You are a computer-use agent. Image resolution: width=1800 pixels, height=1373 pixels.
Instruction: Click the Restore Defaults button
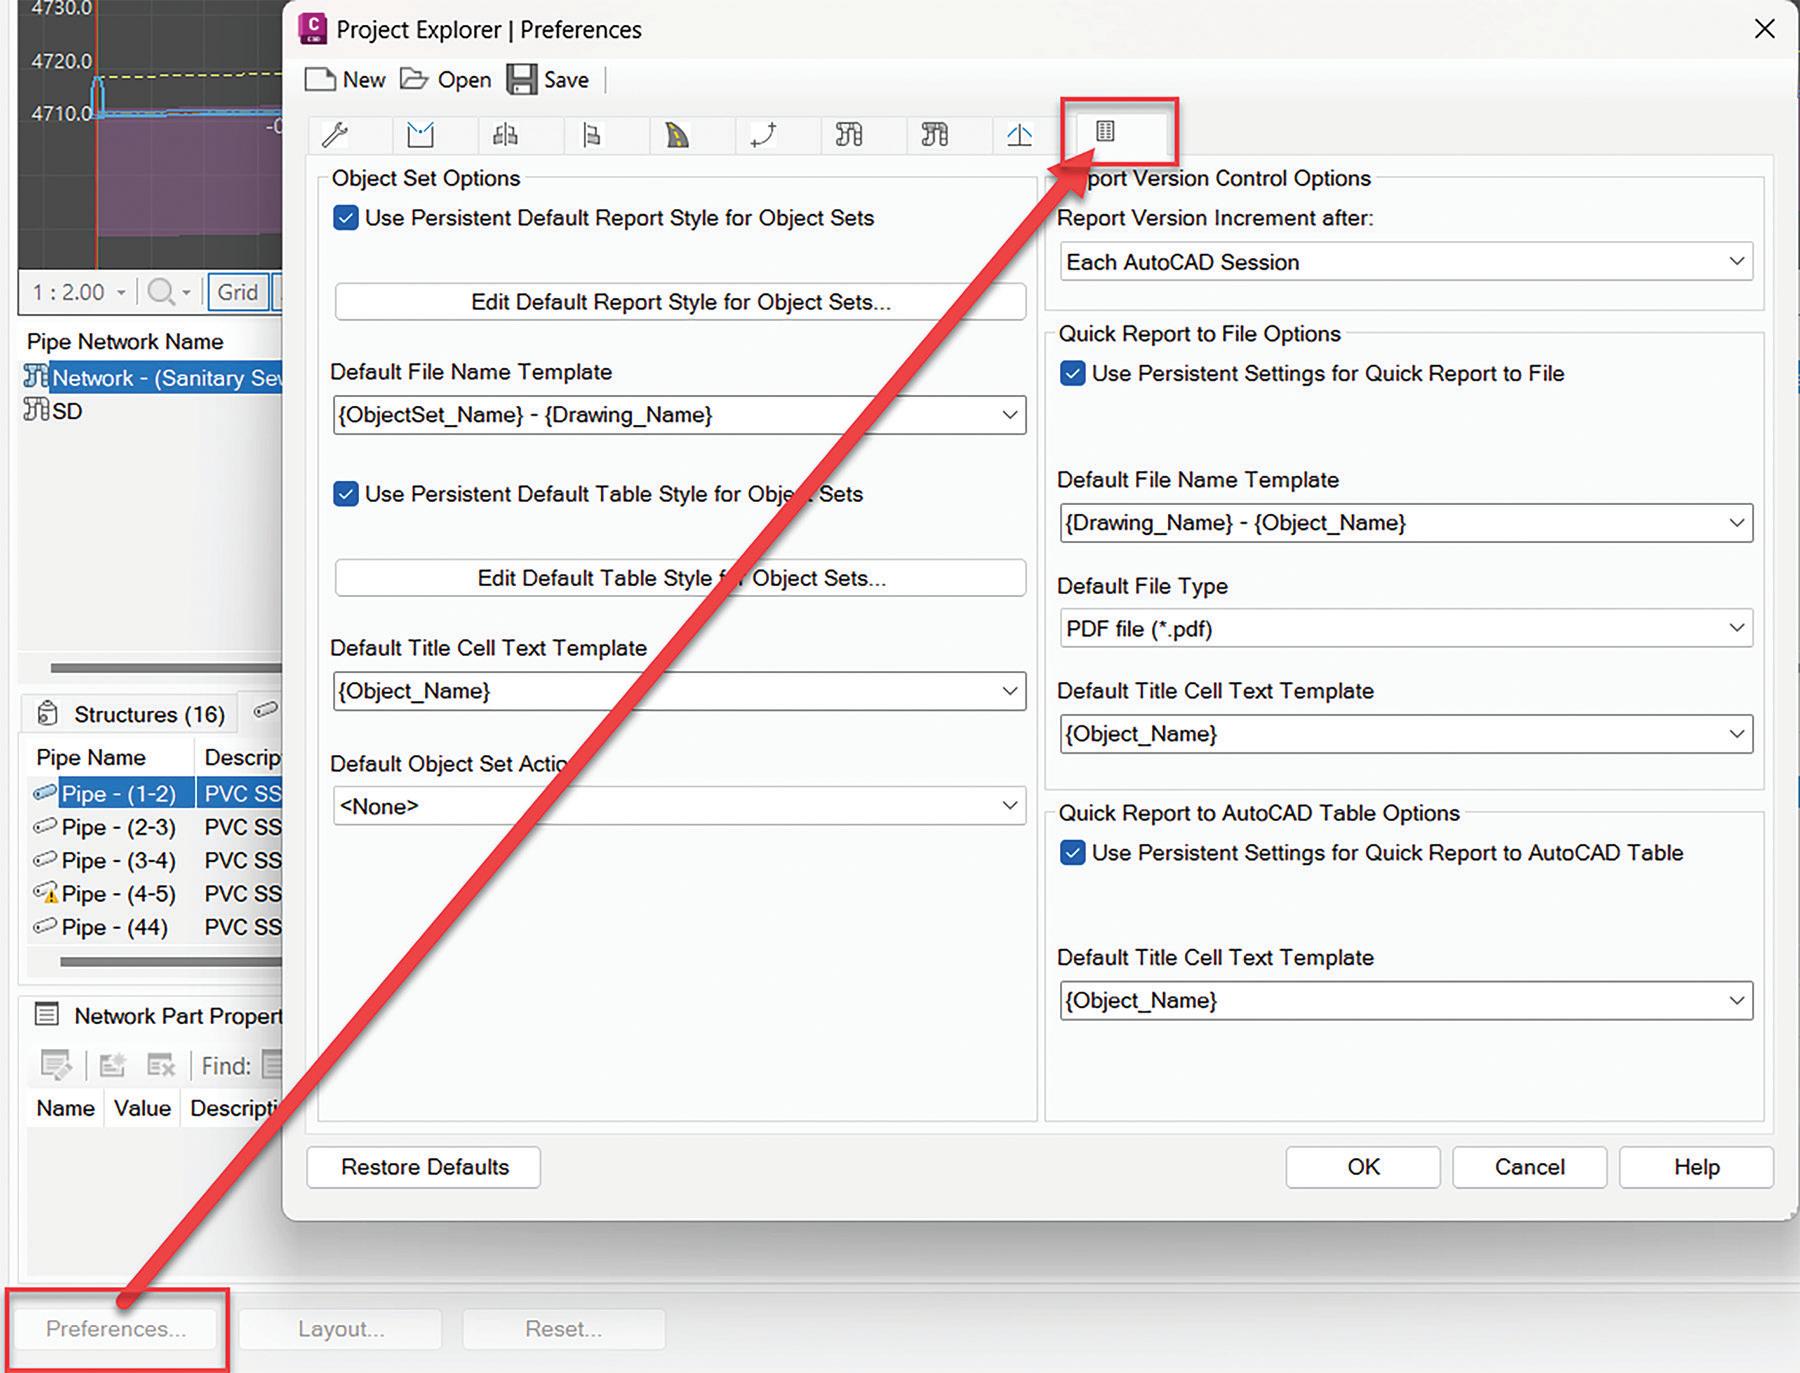424,1167
